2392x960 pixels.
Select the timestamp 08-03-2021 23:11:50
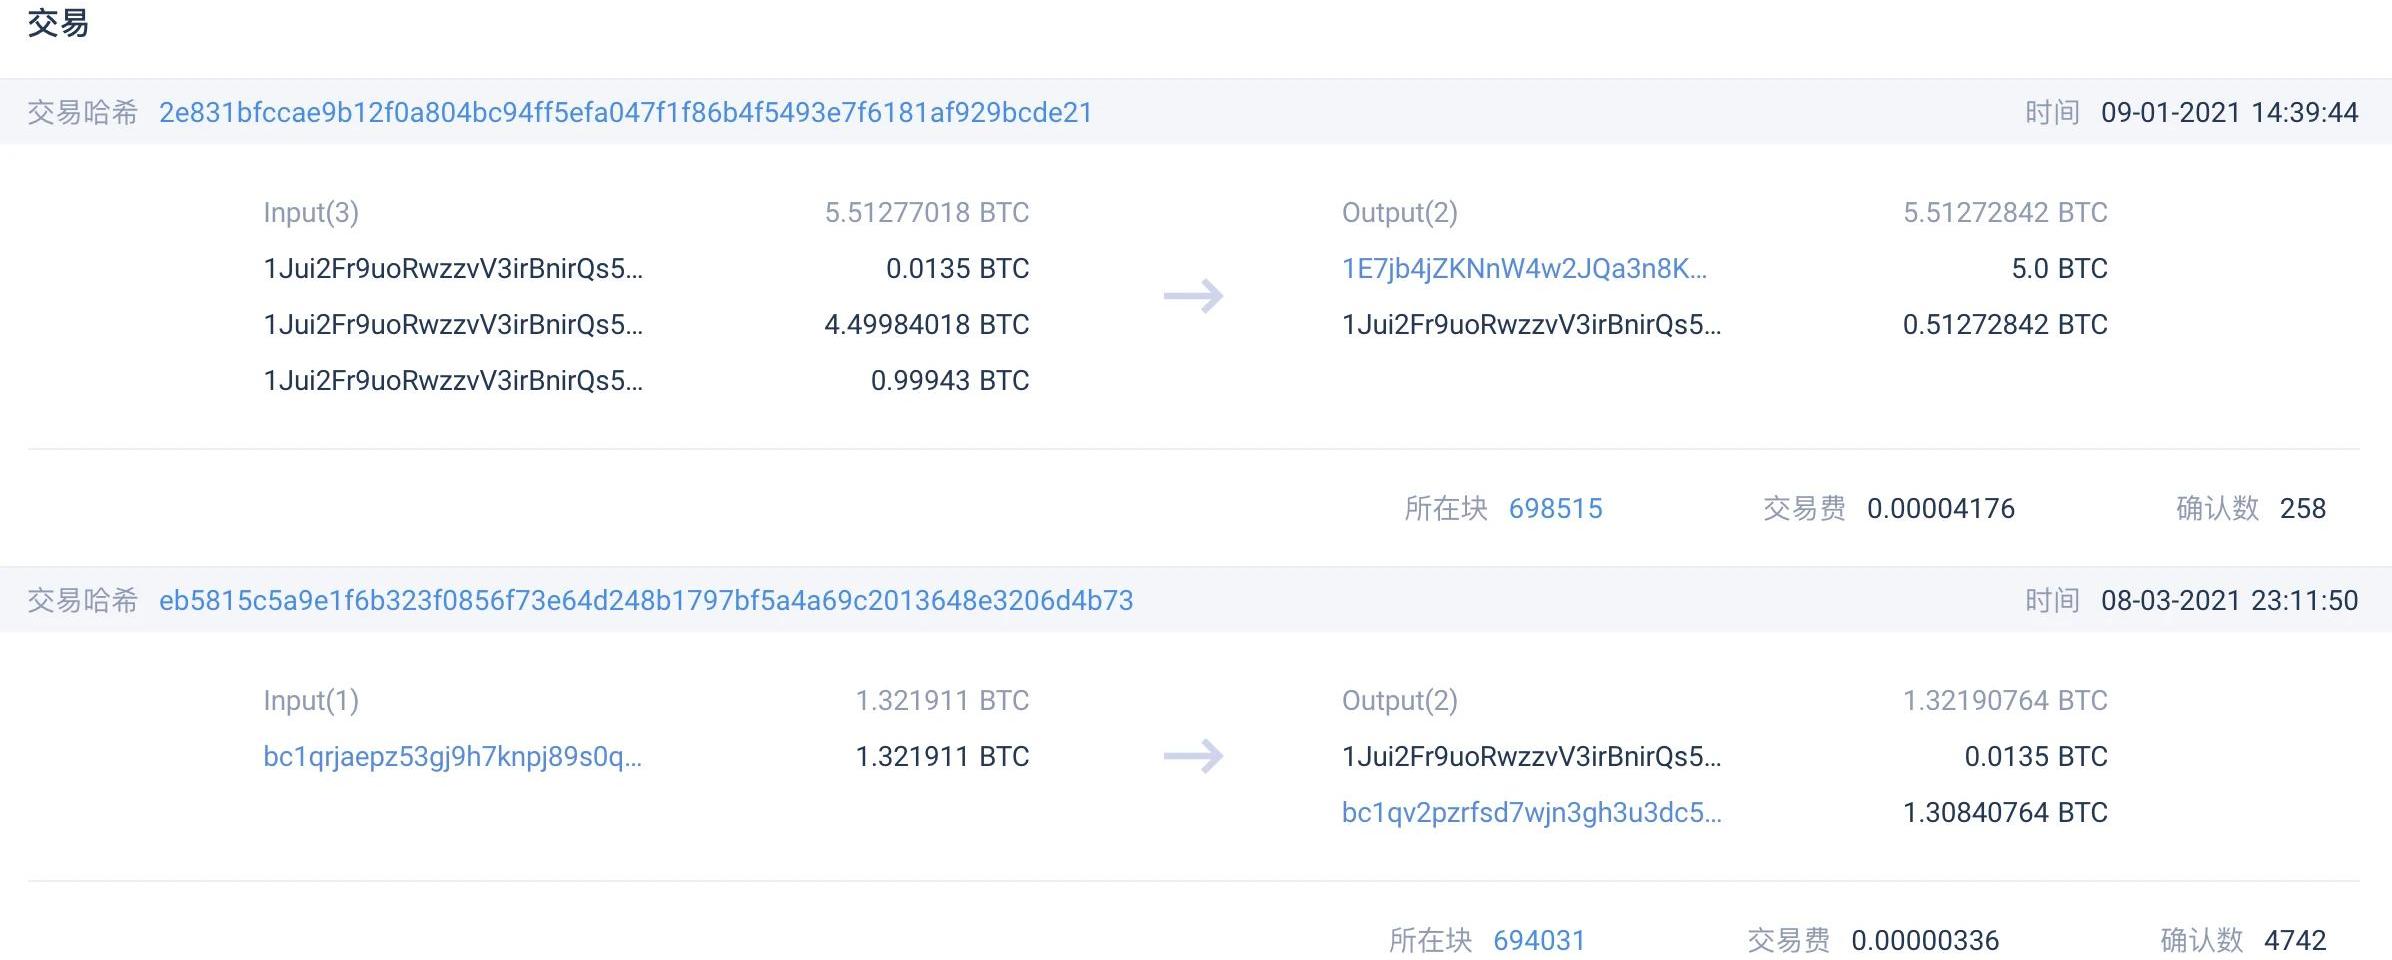(2229, 600)
